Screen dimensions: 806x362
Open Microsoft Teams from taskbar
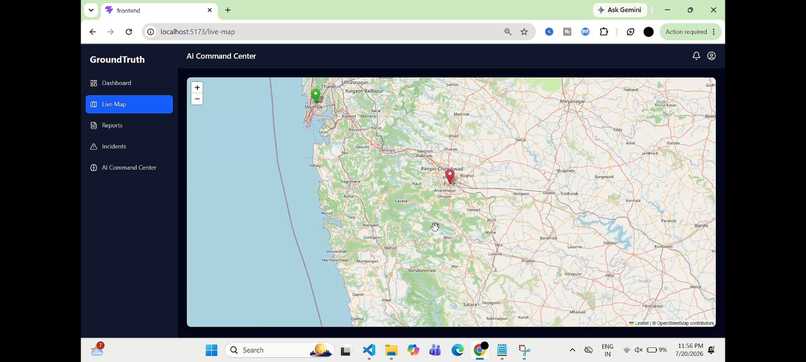pos(435,350)
